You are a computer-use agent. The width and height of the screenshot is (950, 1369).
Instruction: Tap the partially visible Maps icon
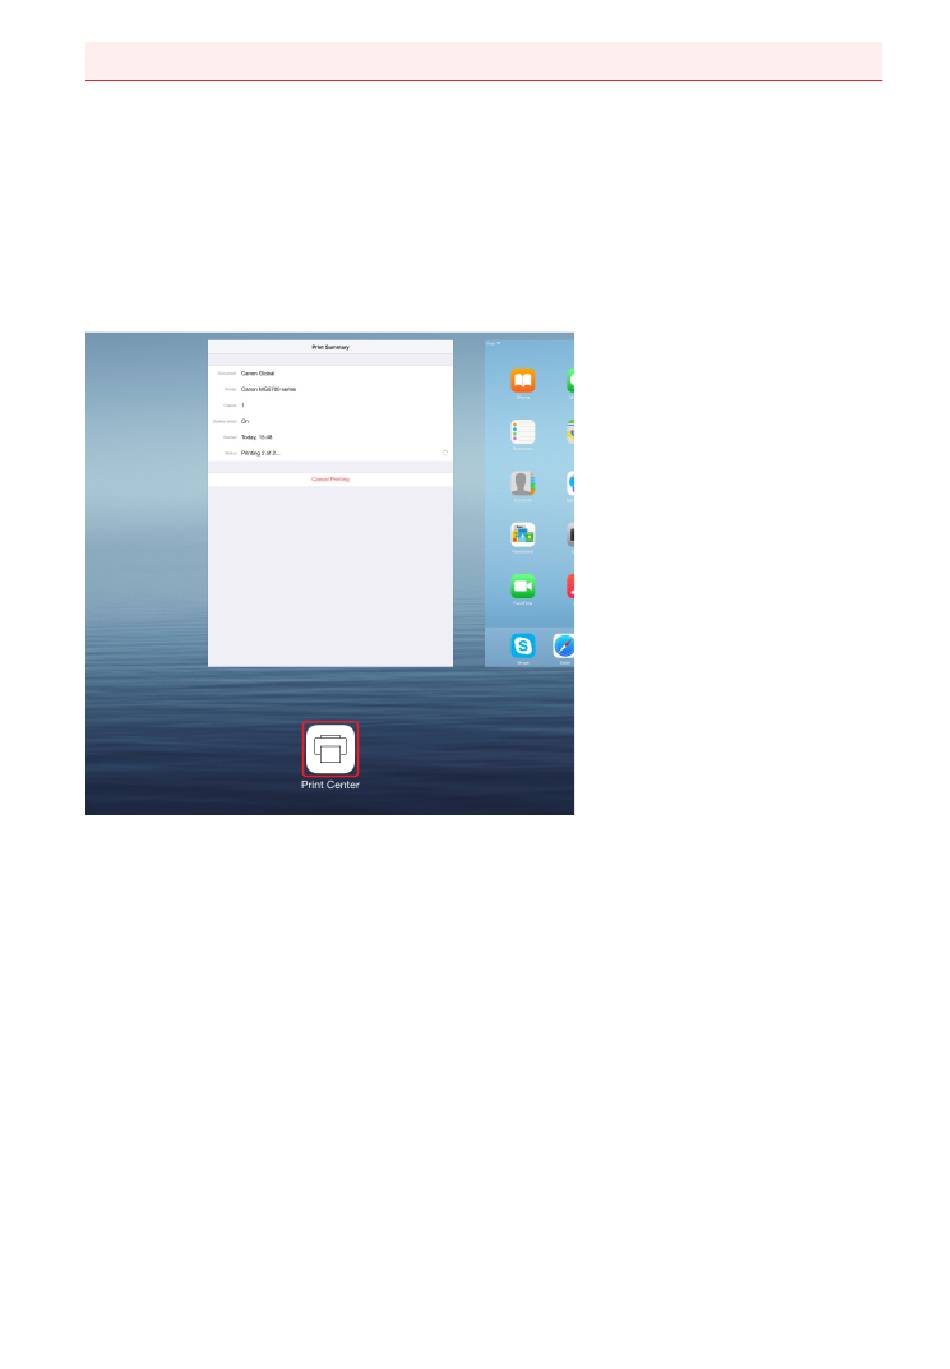coord(570,432)
